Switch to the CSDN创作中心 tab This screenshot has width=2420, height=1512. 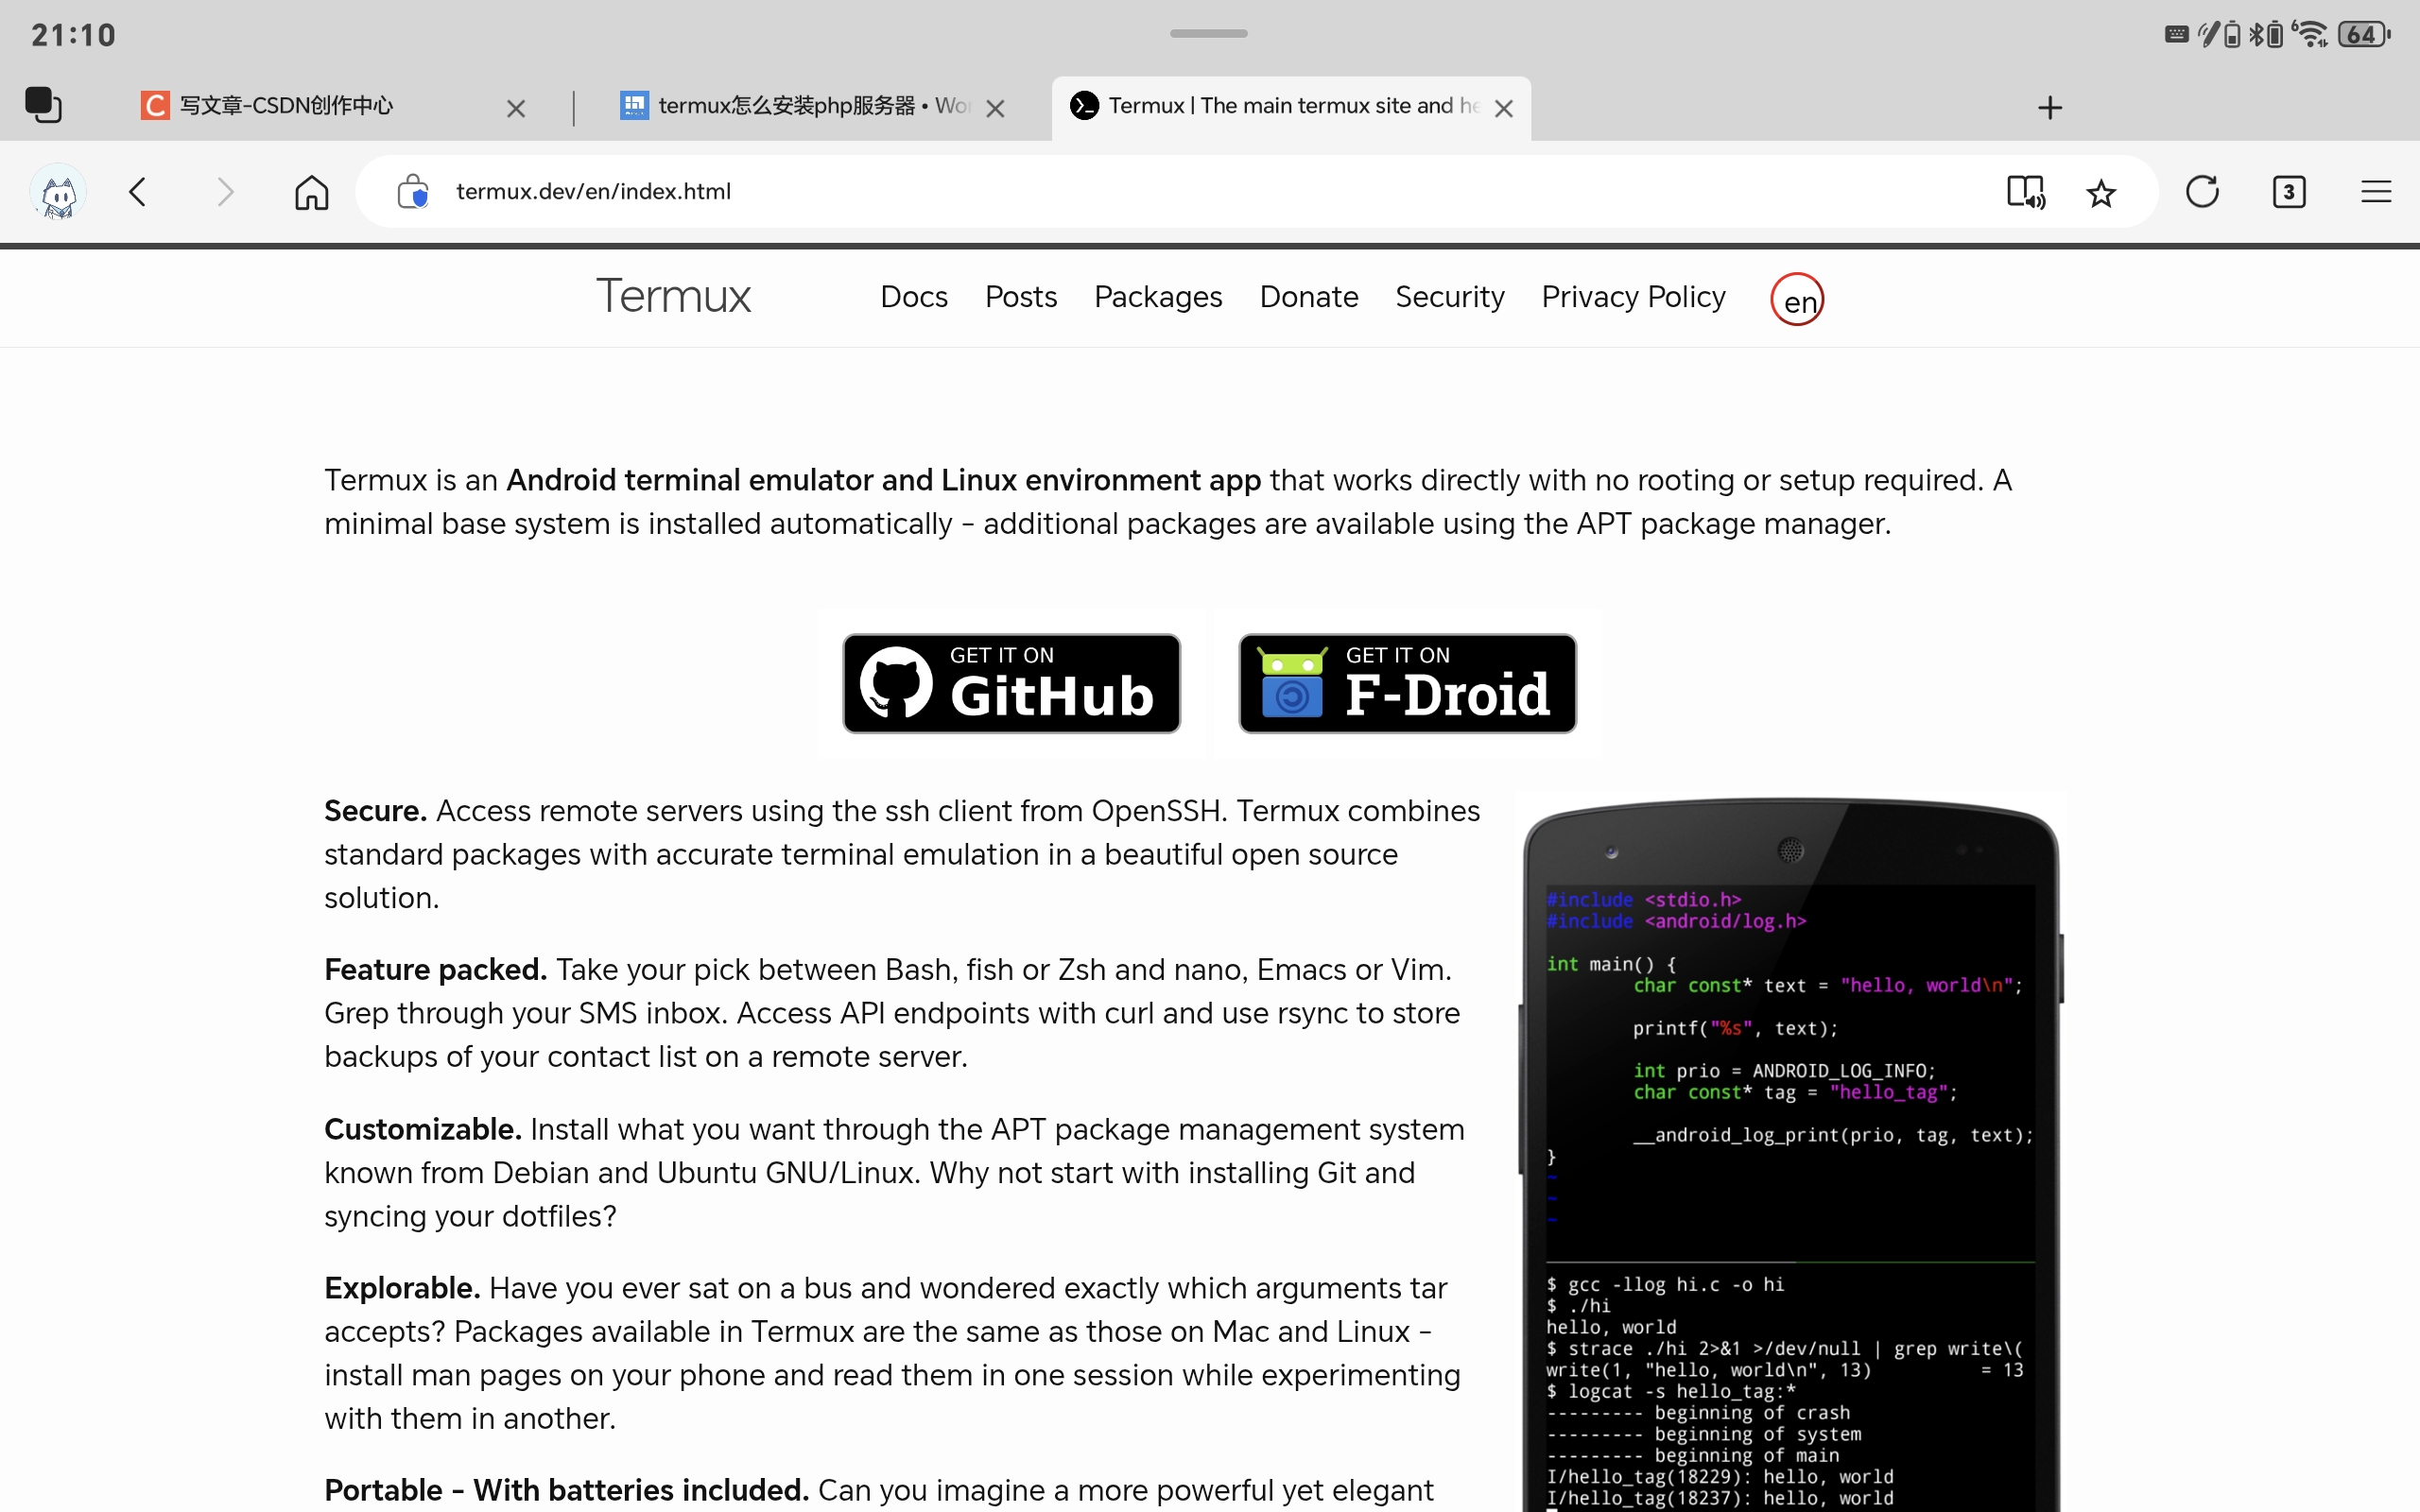287,106
